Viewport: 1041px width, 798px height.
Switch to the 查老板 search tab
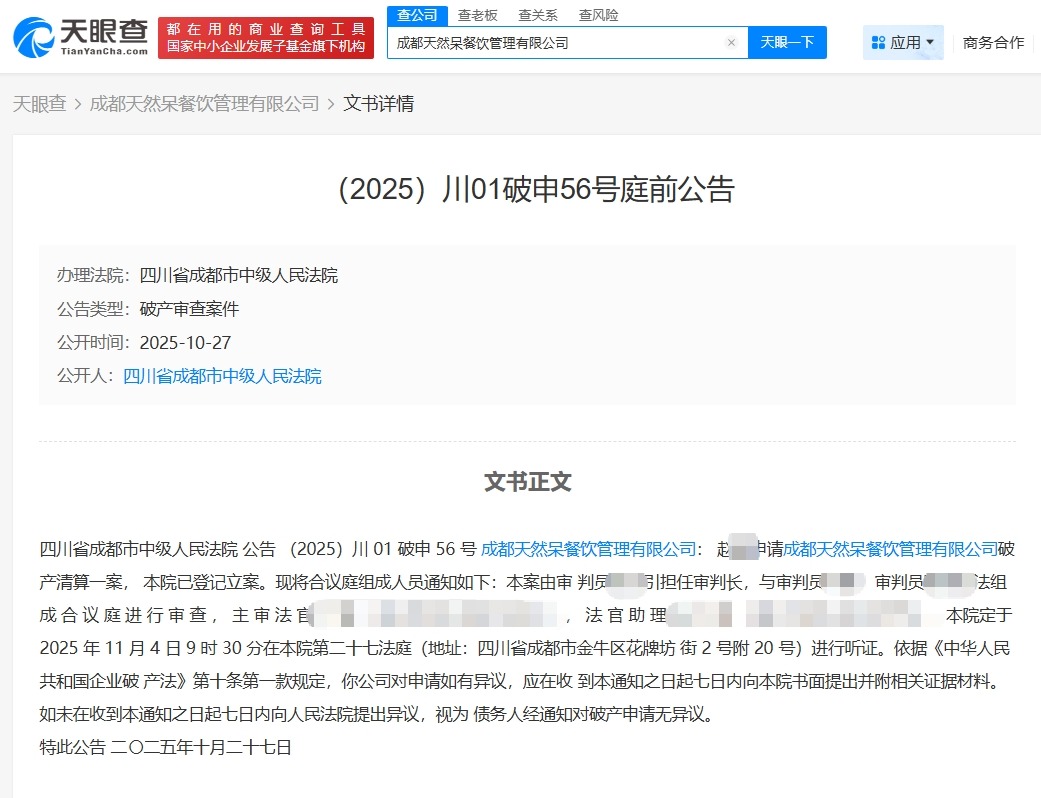(x=477, y=15)
